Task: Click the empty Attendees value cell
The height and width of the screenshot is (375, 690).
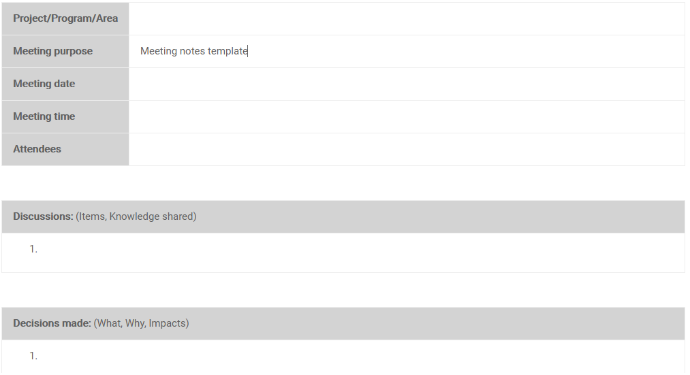Action: tap(407, 149)
